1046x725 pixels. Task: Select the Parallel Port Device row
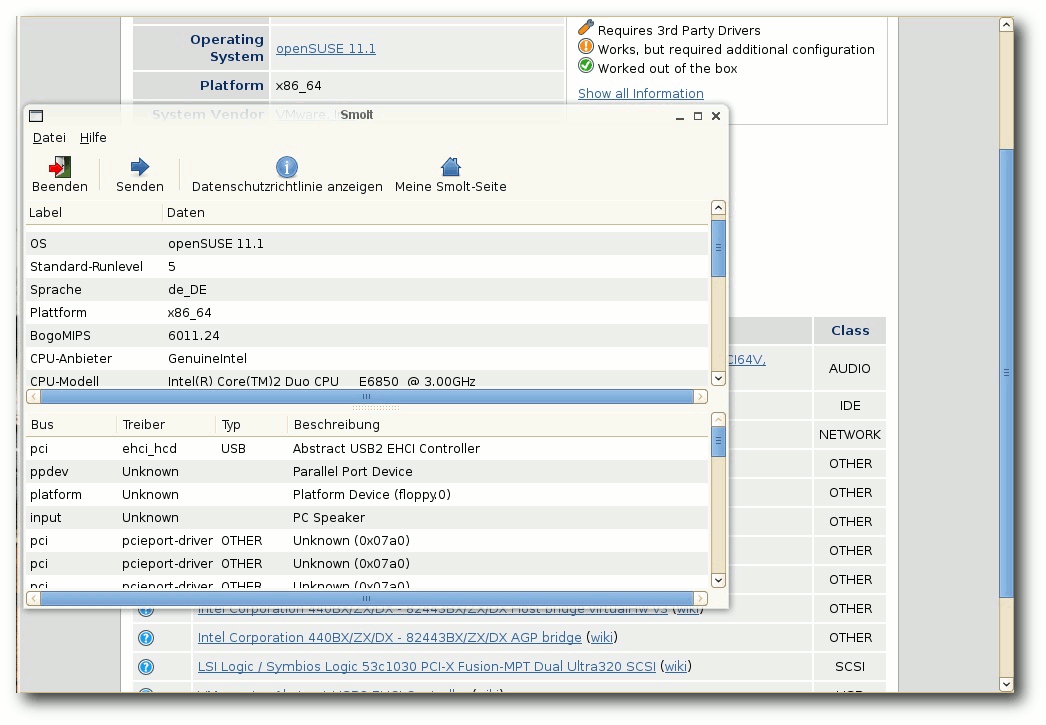[367, 472]
